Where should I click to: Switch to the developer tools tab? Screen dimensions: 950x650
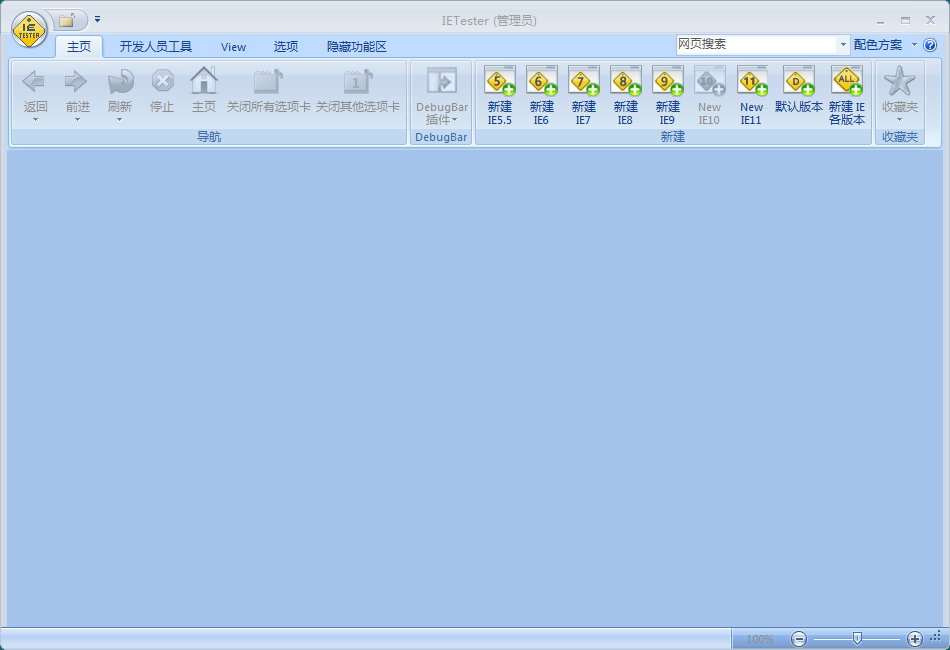click(155, 46)
